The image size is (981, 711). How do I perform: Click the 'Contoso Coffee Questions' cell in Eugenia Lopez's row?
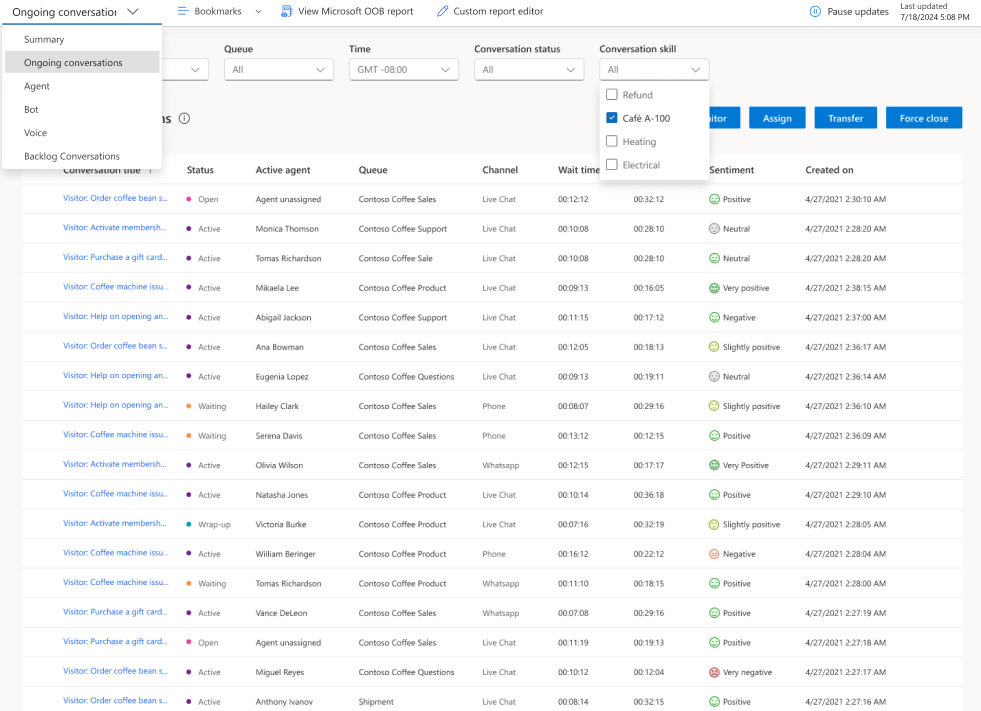point(406,377)
